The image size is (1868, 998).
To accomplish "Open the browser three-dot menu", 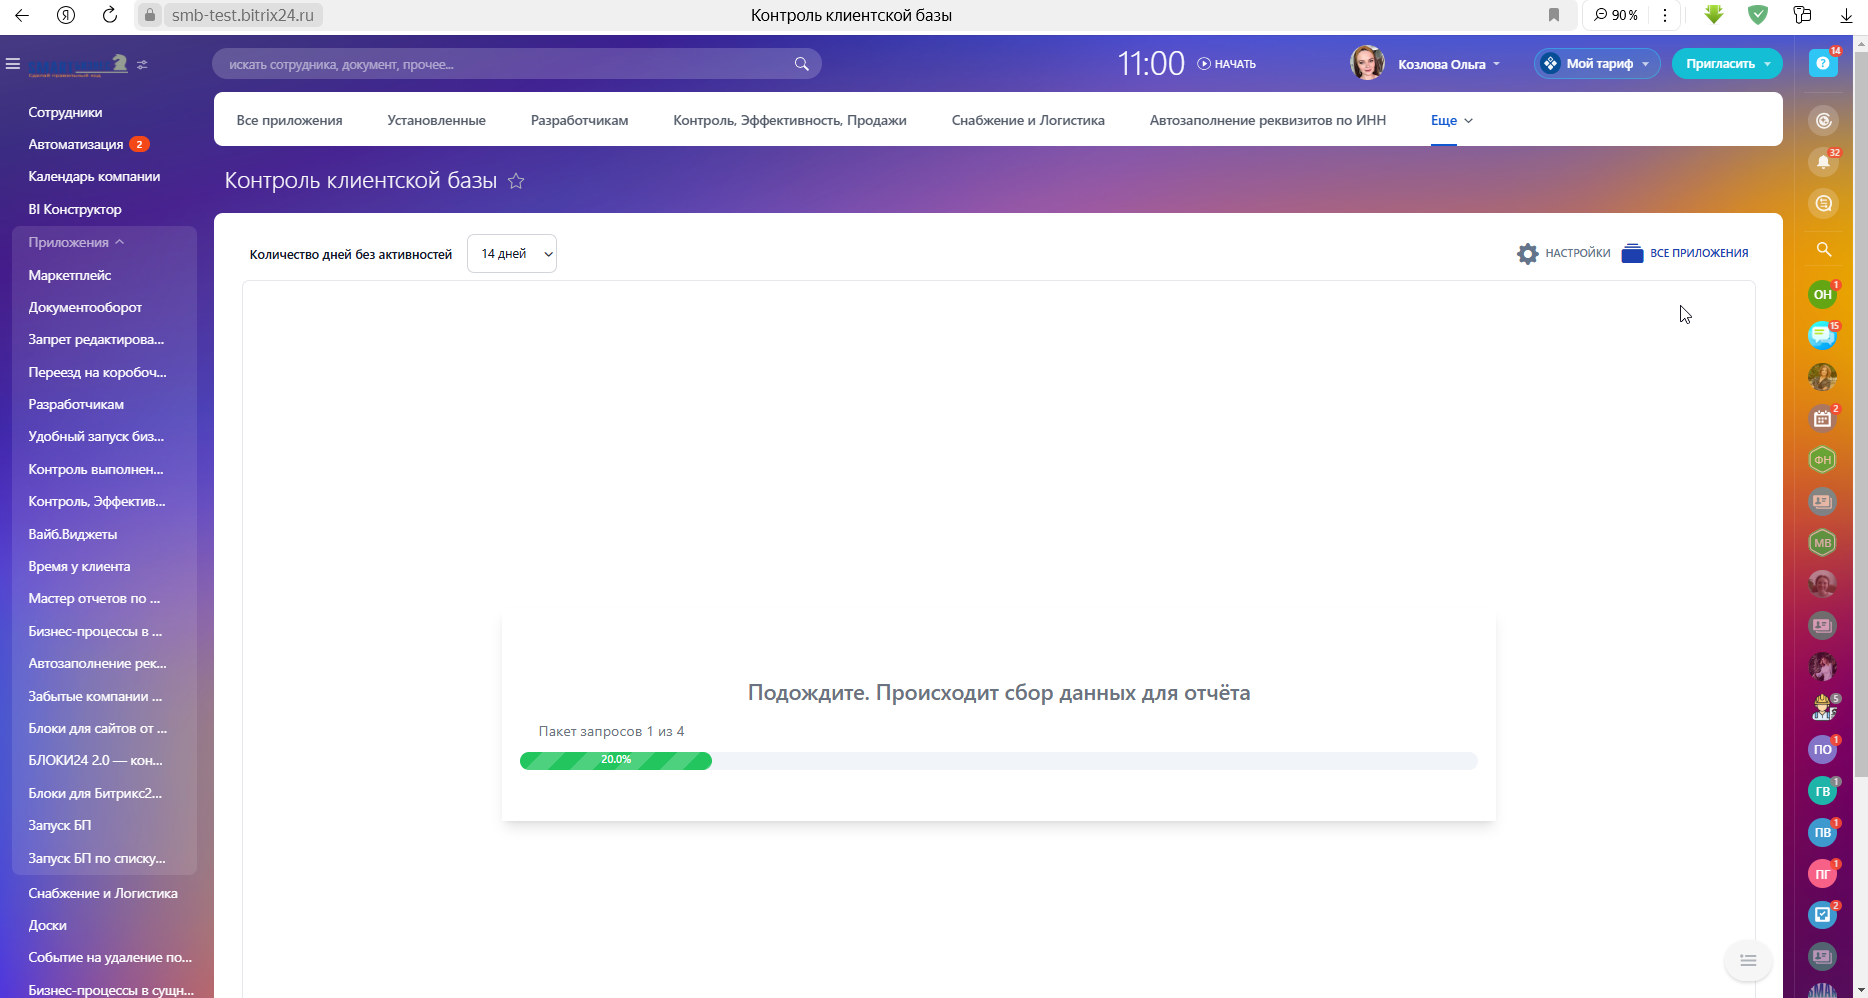I will tap(1665, 15).
